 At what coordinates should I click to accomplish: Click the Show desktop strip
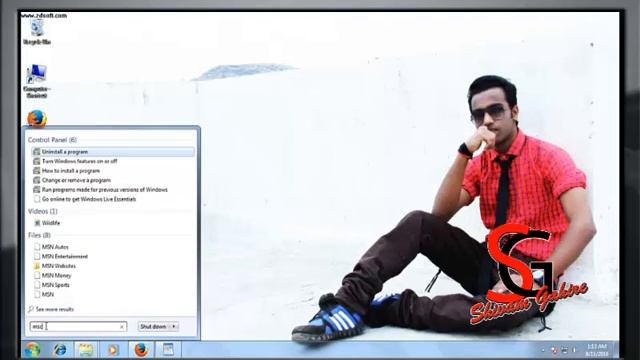click(616, 350)
